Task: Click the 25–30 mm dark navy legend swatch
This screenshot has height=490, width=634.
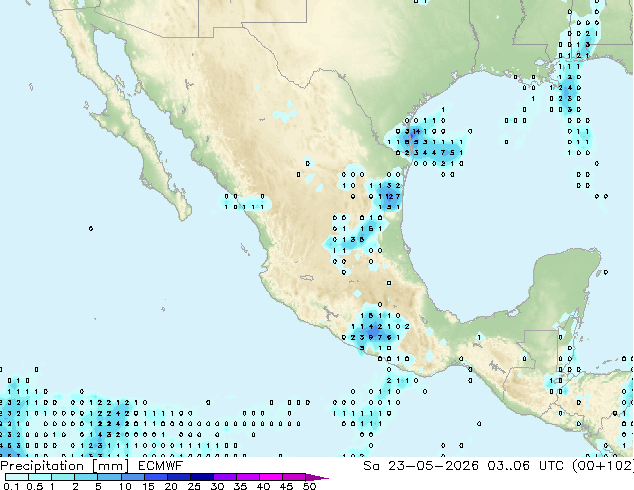Action: pos(201,477)
